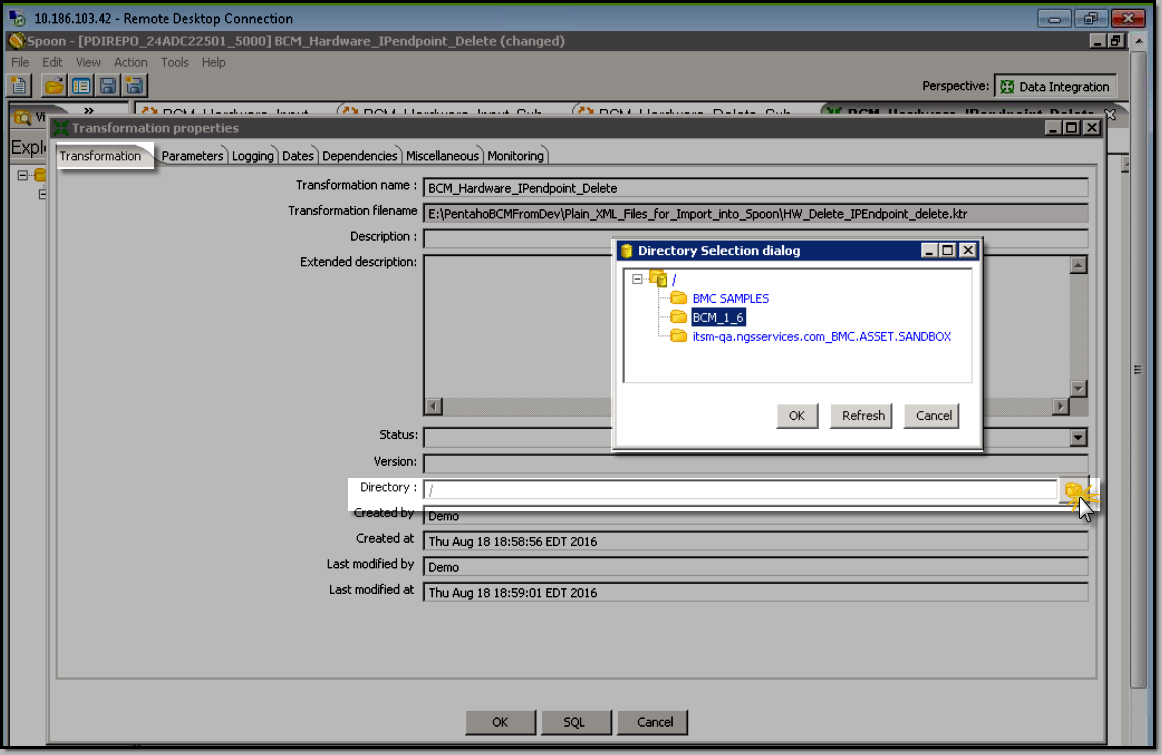Collapse the root directory tree node
This screenshot has width=1162, height=755.
pos(636,279)
